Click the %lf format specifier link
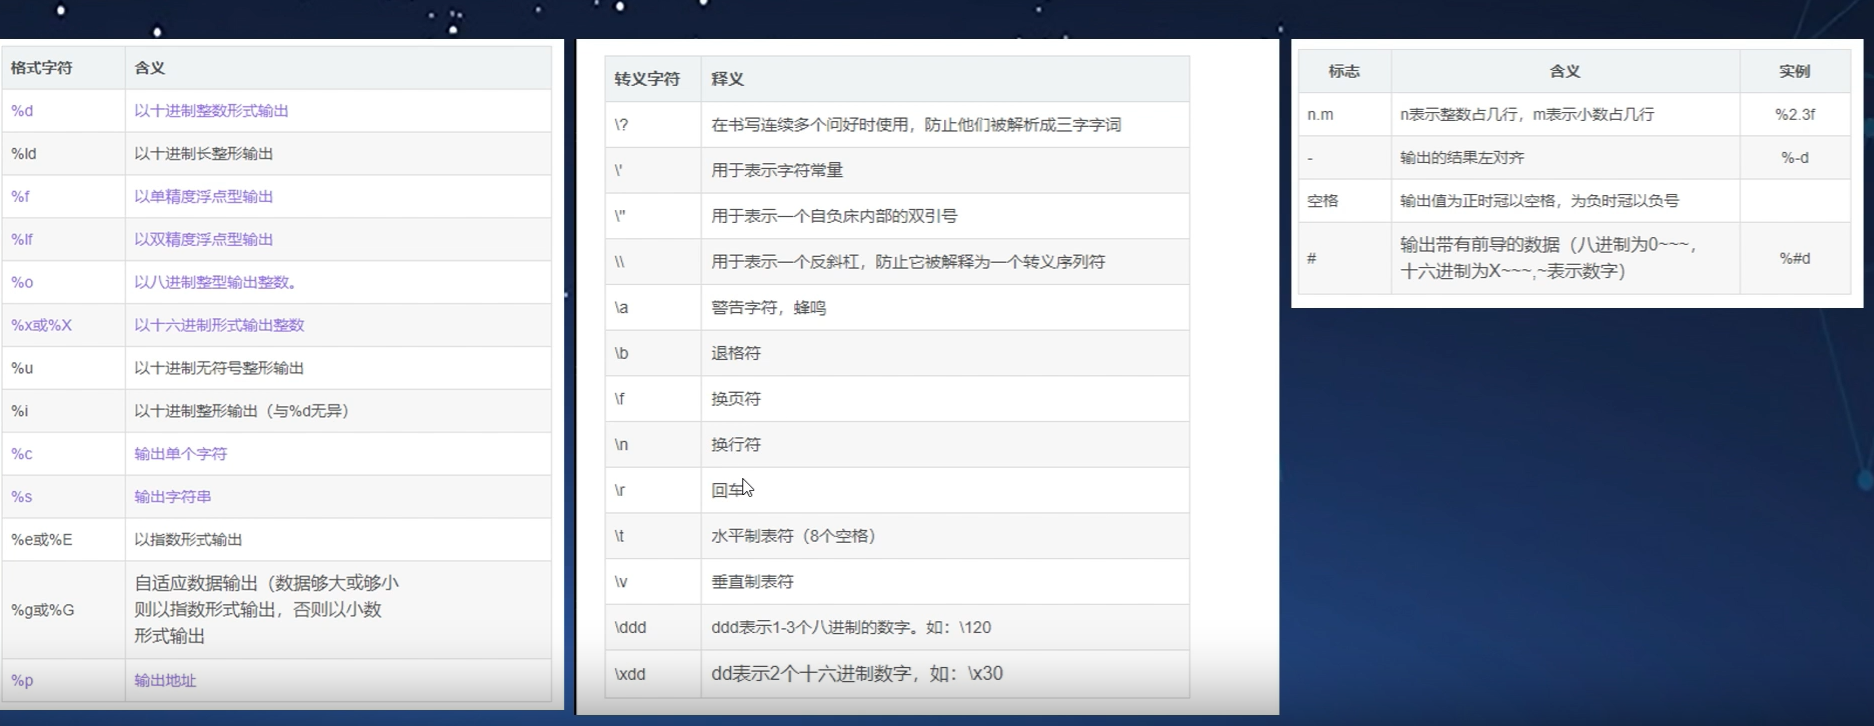This screenshot has height=726, width=1874. click(x=22, y=240)
